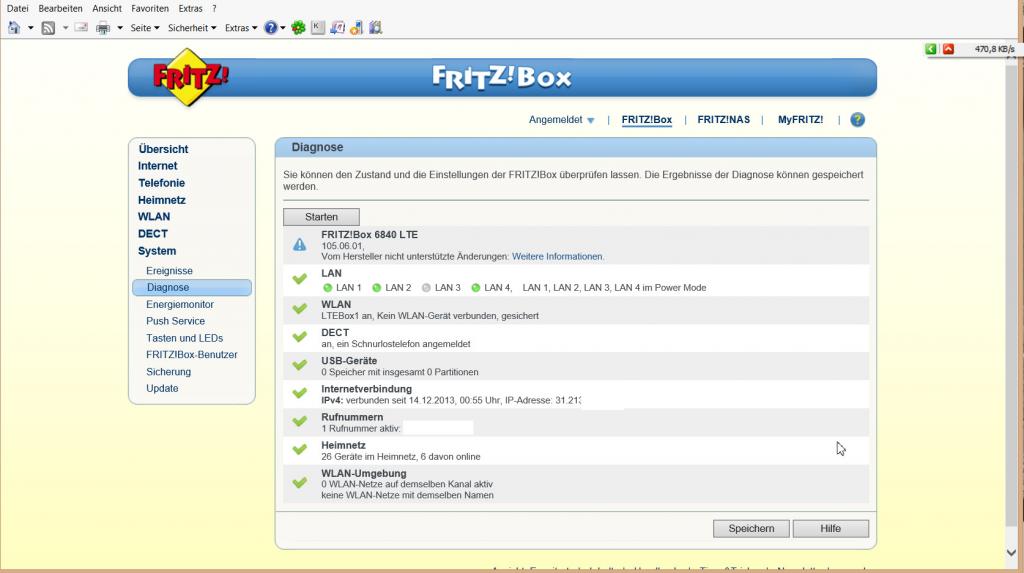The image size is (1024, 573).
Task: Open the WLAN section in sidebar
Action: point(153,217)
